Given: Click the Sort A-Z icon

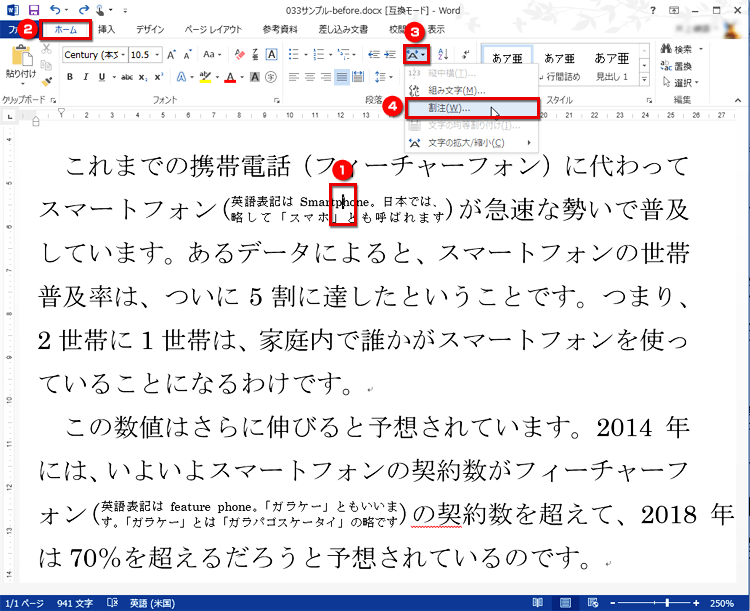Looking at the screenshot, I should tap(443, 55).
